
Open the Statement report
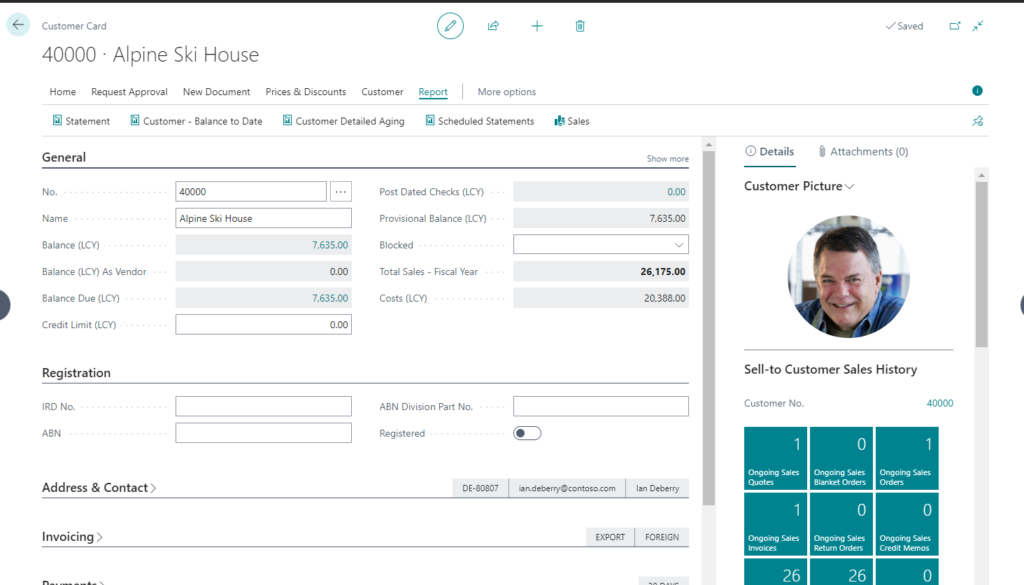click(x=81, y=121)
